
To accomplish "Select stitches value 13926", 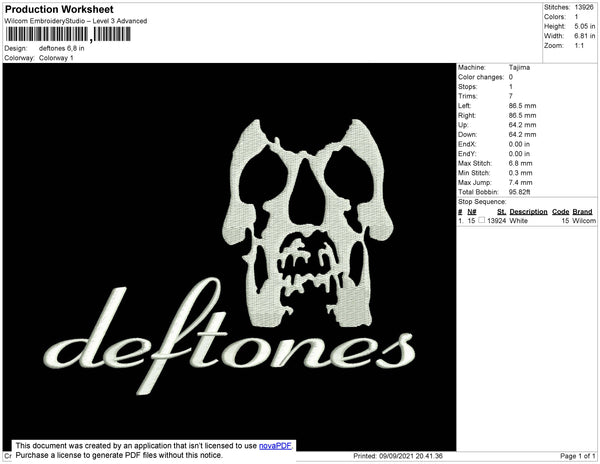I will point(584,7).
